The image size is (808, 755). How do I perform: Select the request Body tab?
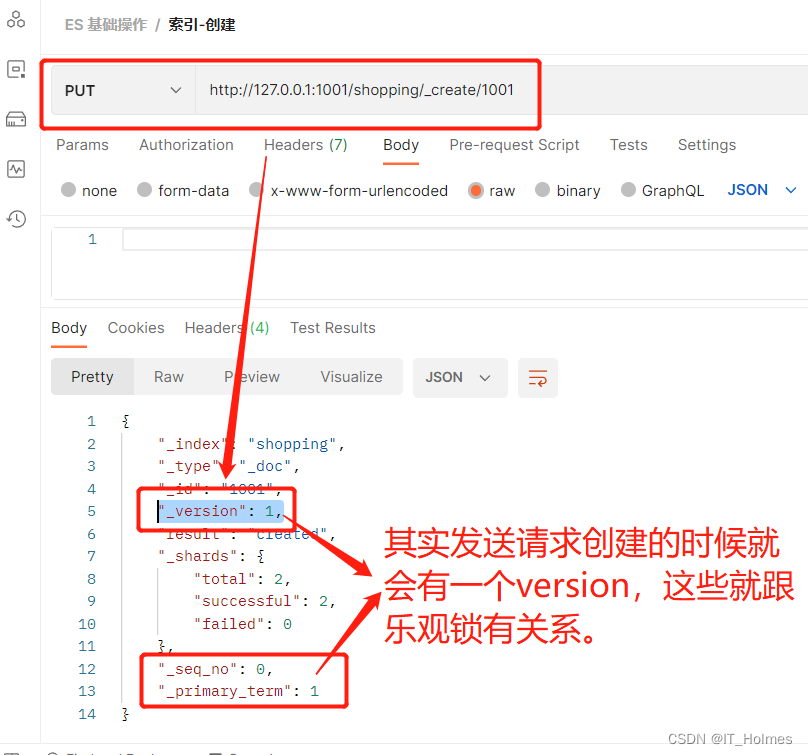(401, 145)
